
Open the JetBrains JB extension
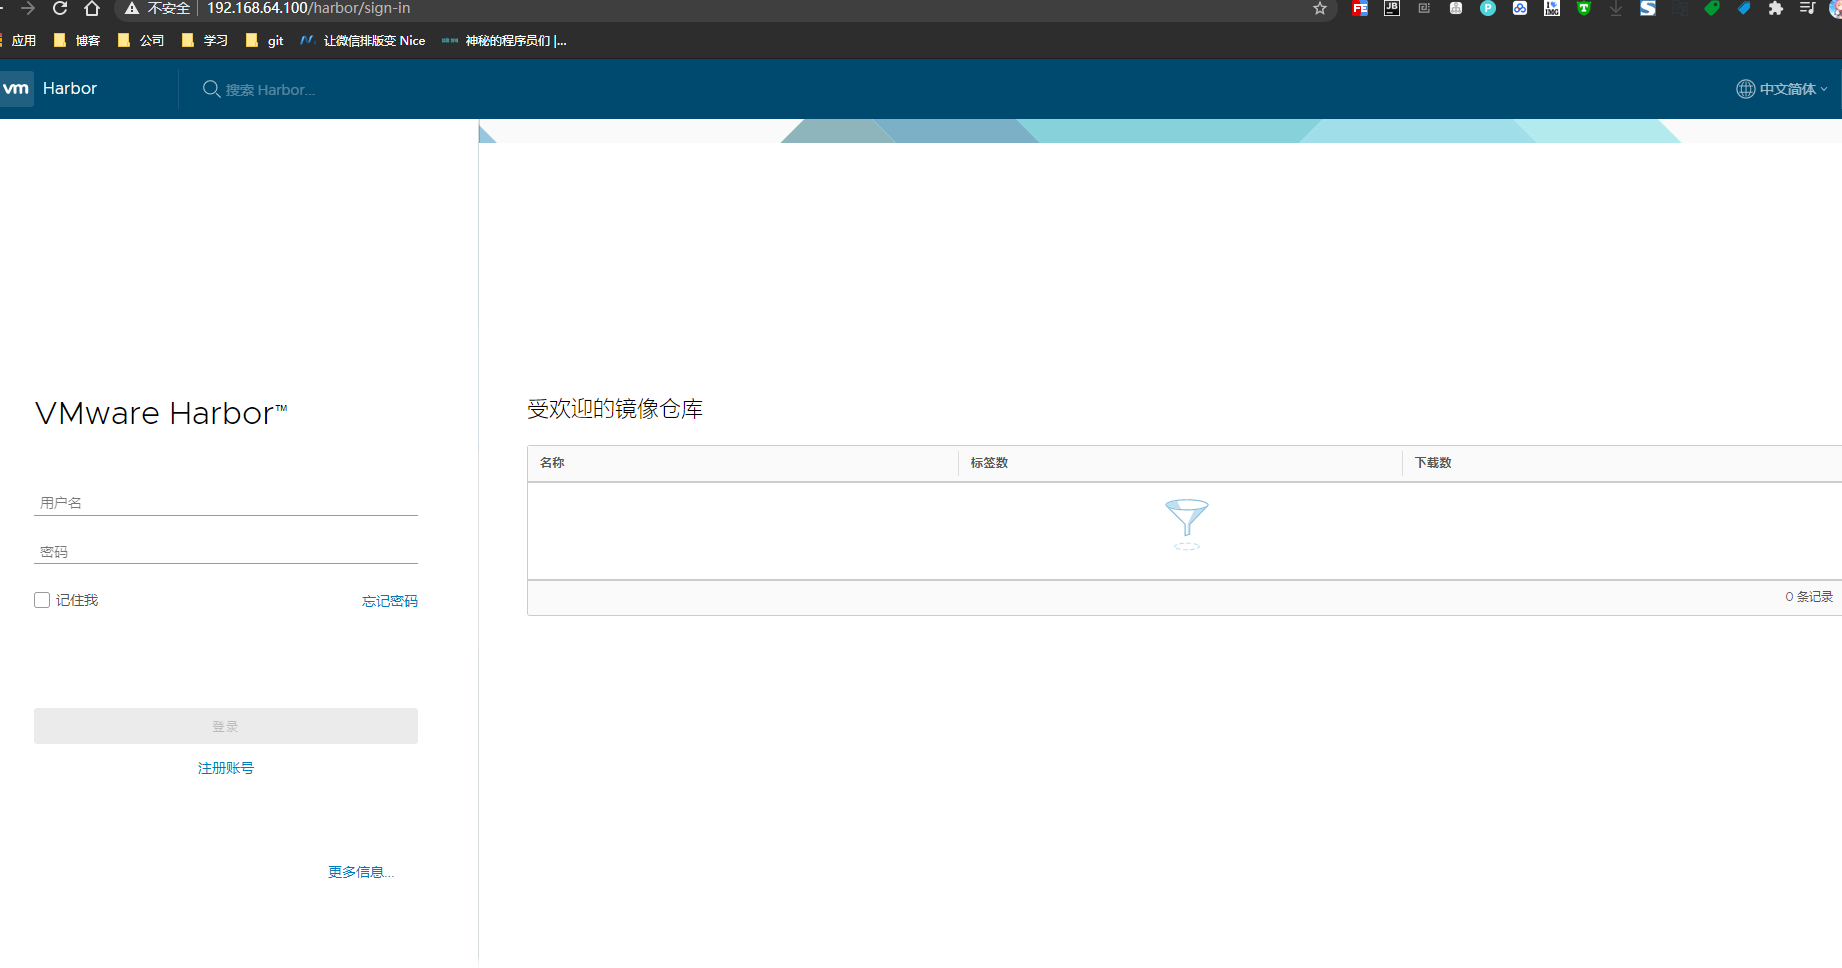click(1392, 8)
